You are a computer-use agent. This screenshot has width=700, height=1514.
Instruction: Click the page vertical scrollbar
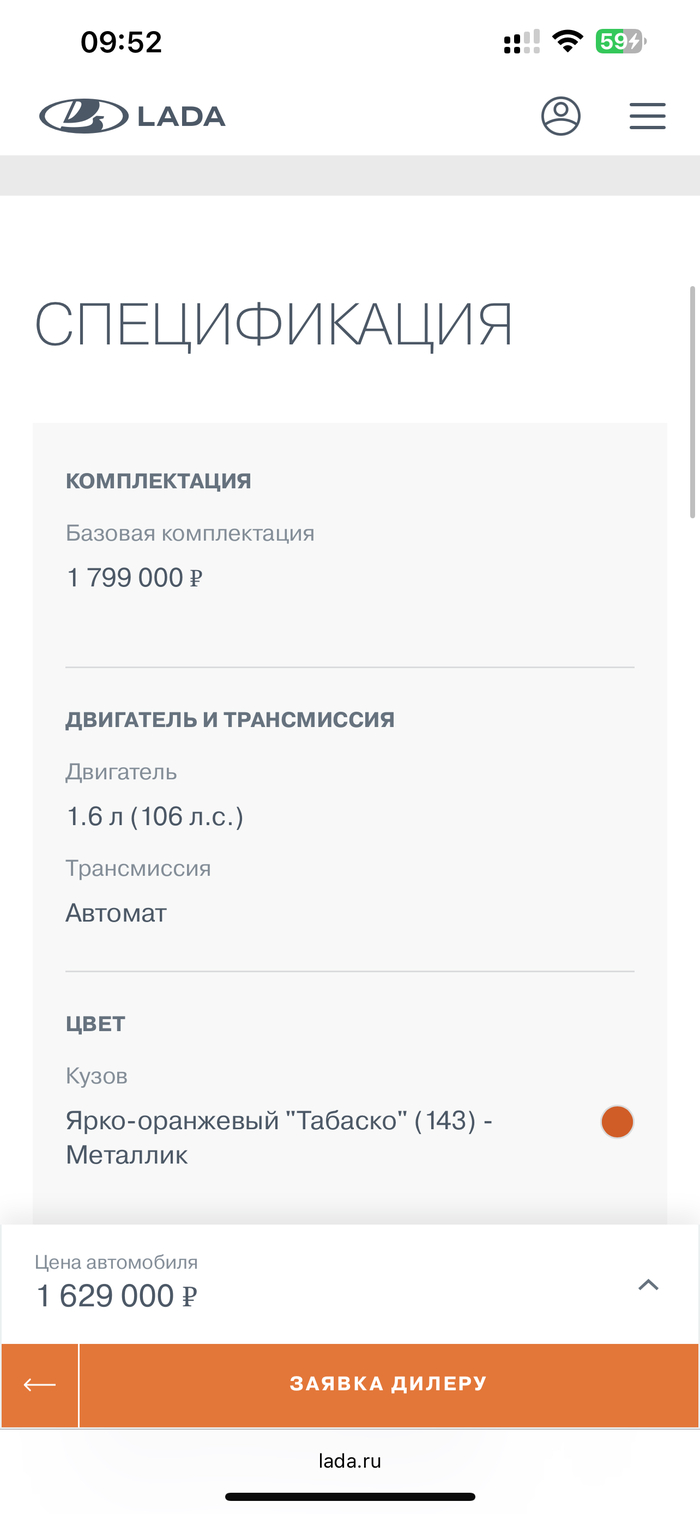pyautogui.click(x=692, y=400)
